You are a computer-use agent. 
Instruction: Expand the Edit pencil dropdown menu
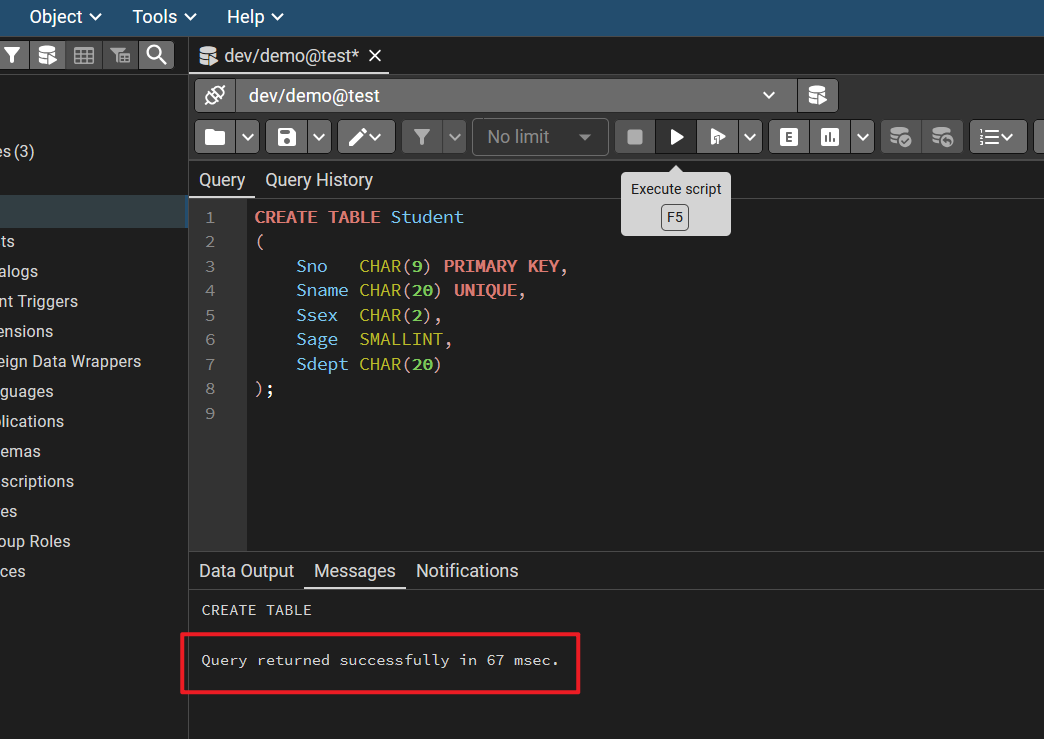click(x=366, y=137)
